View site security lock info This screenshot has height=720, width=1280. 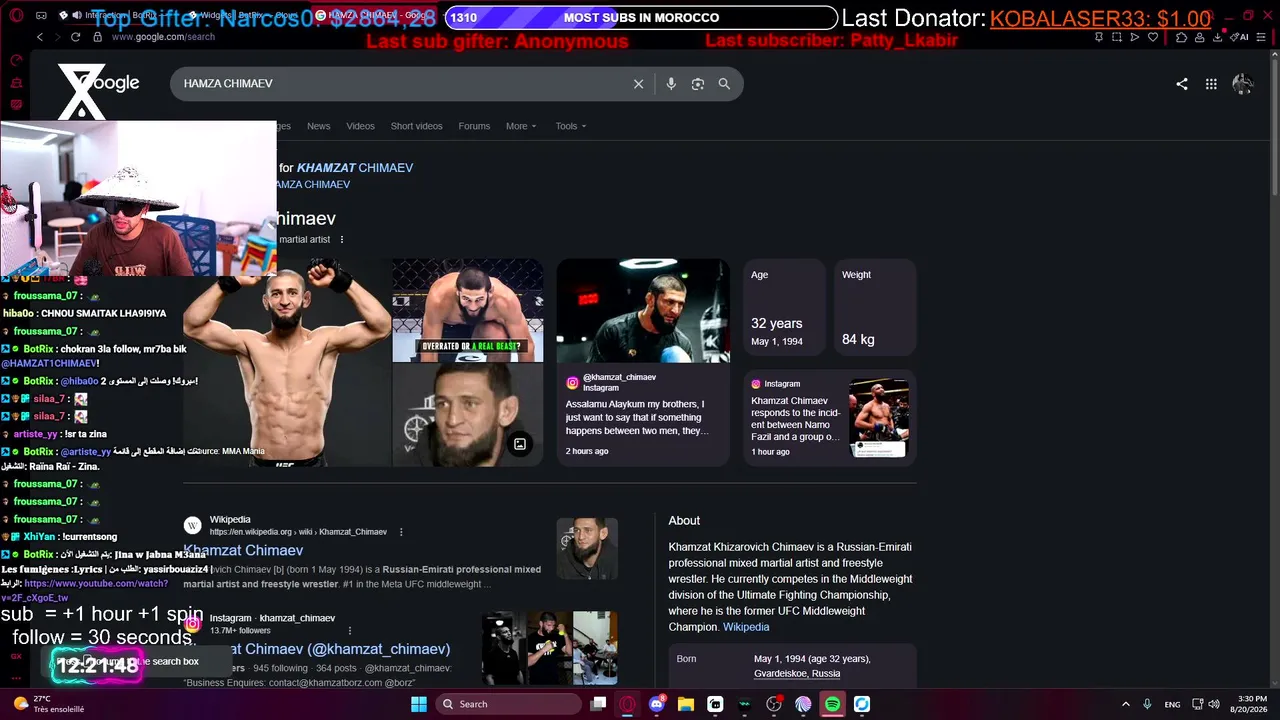click(x=97, y=37)
